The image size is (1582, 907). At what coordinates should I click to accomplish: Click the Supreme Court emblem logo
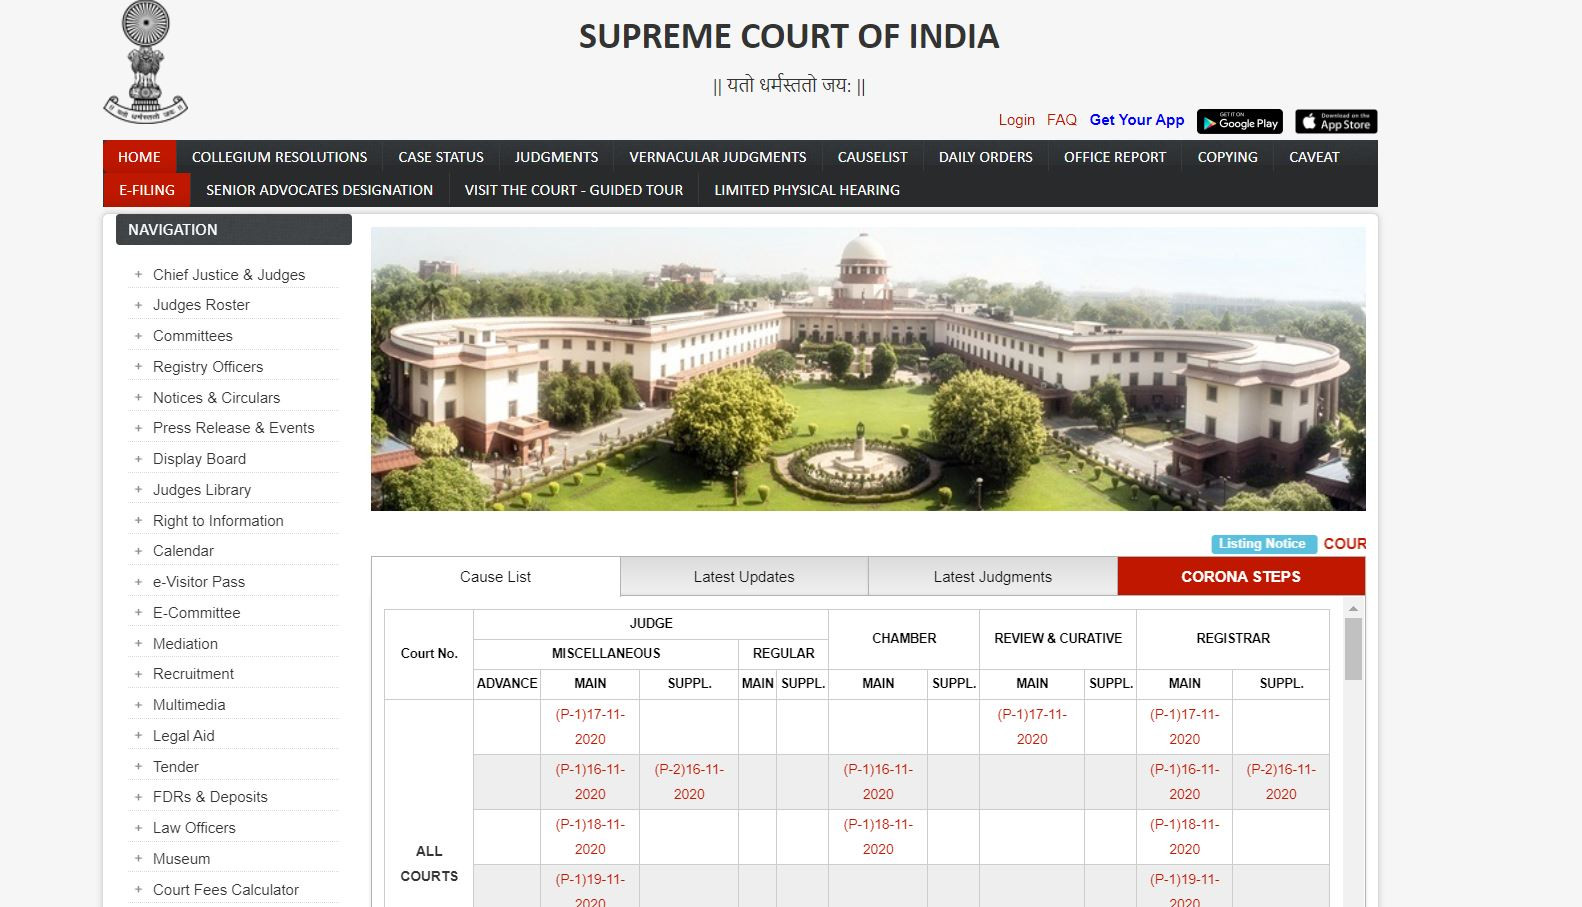pyautogui.click(x=146, y=62)
